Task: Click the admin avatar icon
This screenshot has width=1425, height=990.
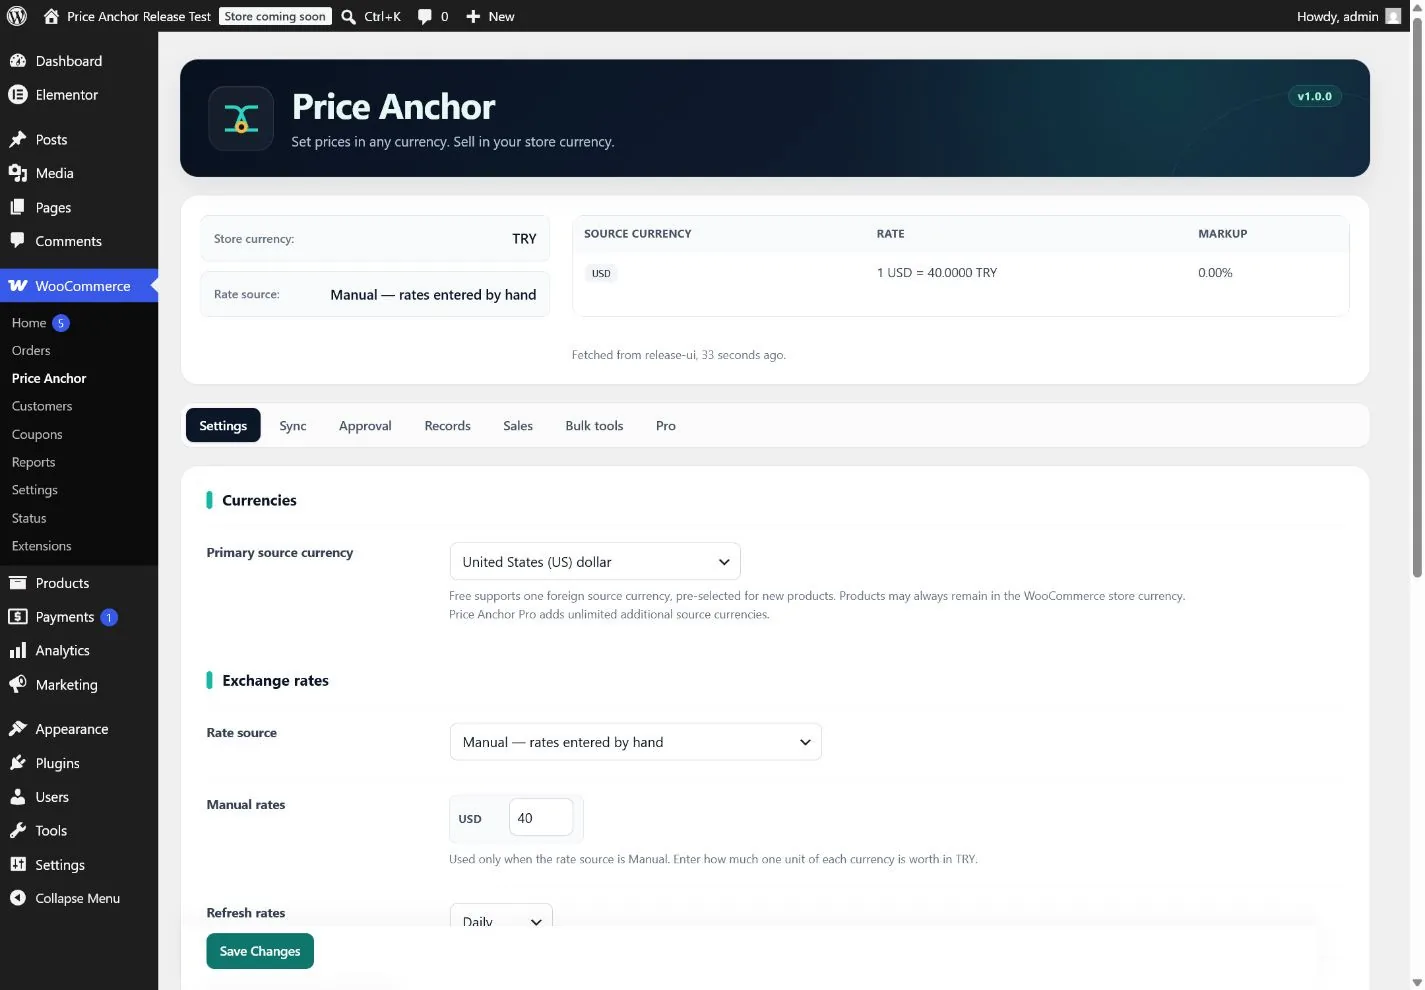Action: click(1393, 16)
